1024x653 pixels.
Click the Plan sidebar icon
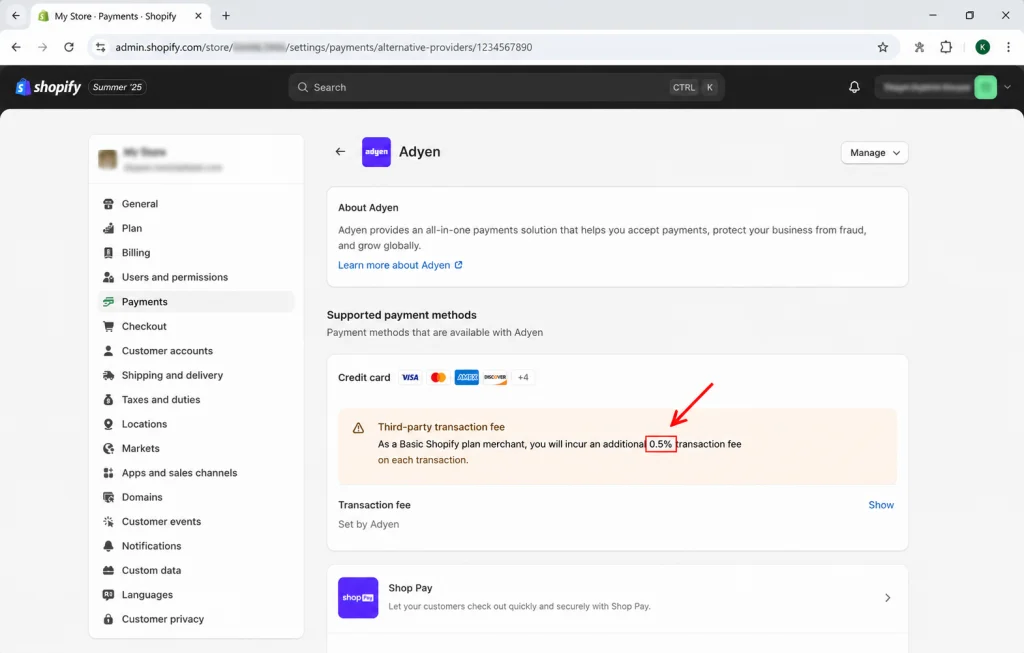point(108,228)
